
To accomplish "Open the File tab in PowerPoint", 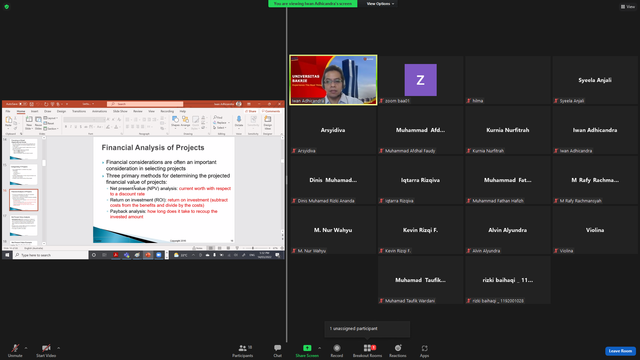I will point(8,111).
